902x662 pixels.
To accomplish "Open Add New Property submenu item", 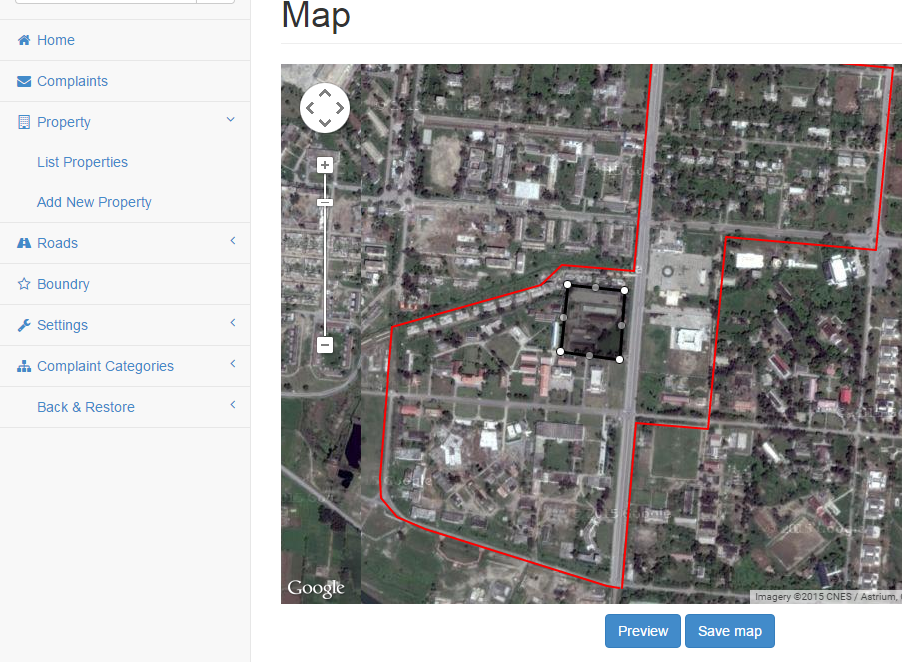I will [x=94, y=202].
